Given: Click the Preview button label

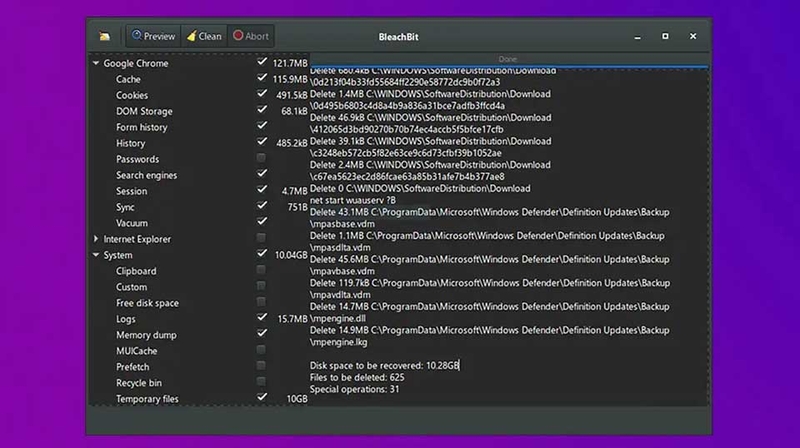Looking at the screenshot, I should pyautogui.click(x=159, y=36).
